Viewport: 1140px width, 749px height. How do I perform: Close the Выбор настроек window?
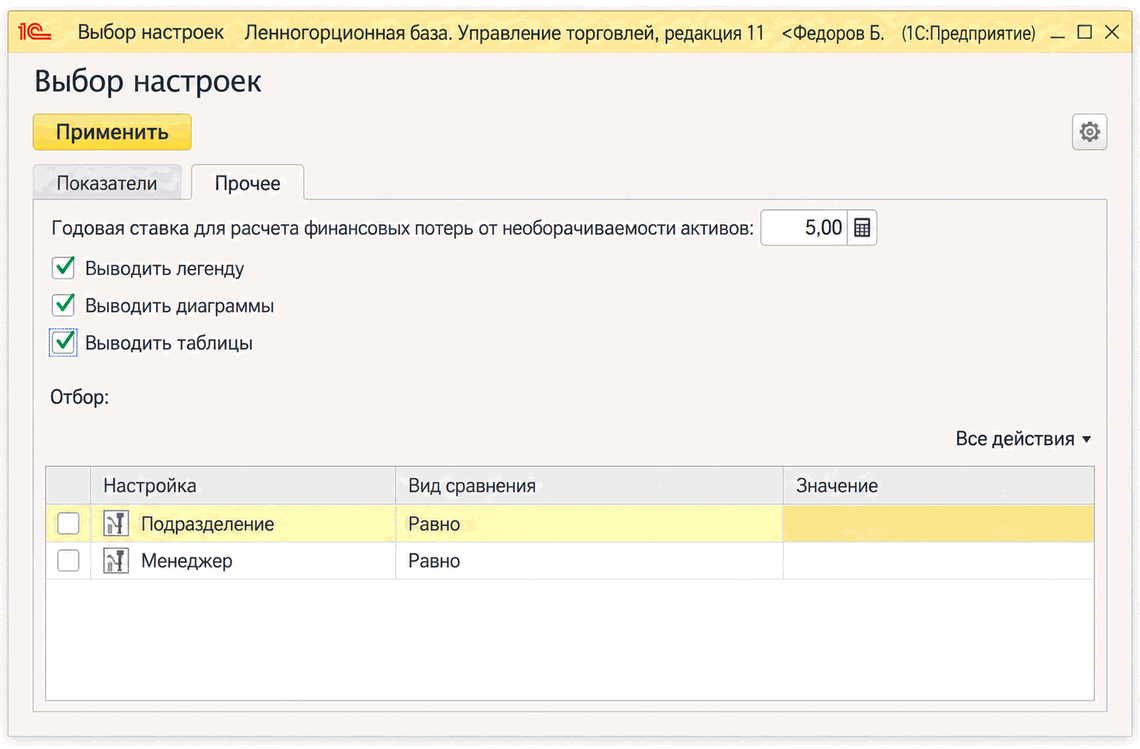point(1112,32)
